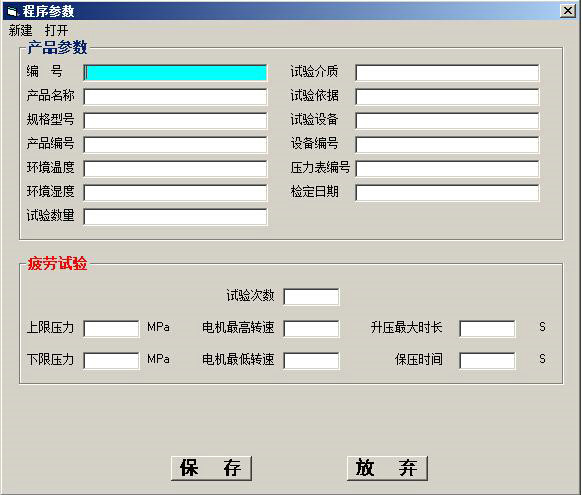This screenshot has height=495, width=582.
Task: Close the 程序参数 window
Action: 568,11
